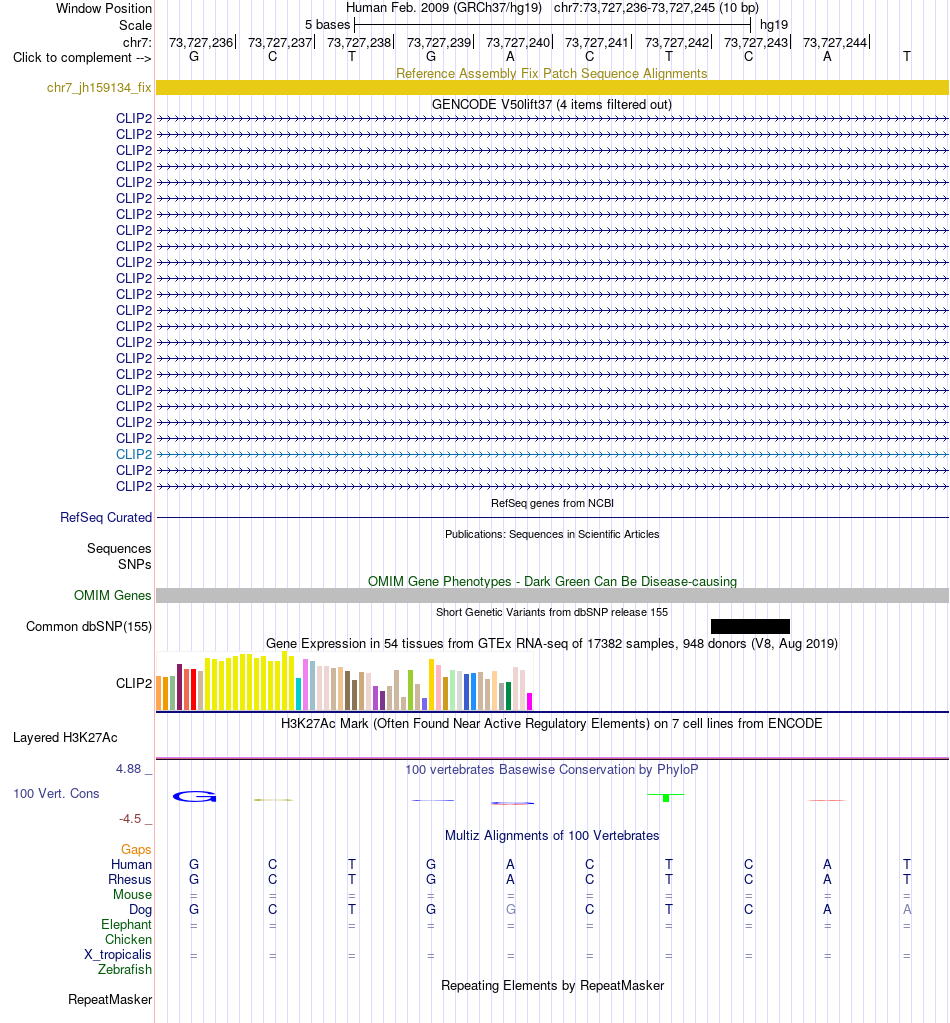
Task: Click the green mark in the PhyloP track
Action: click(666, 797)
